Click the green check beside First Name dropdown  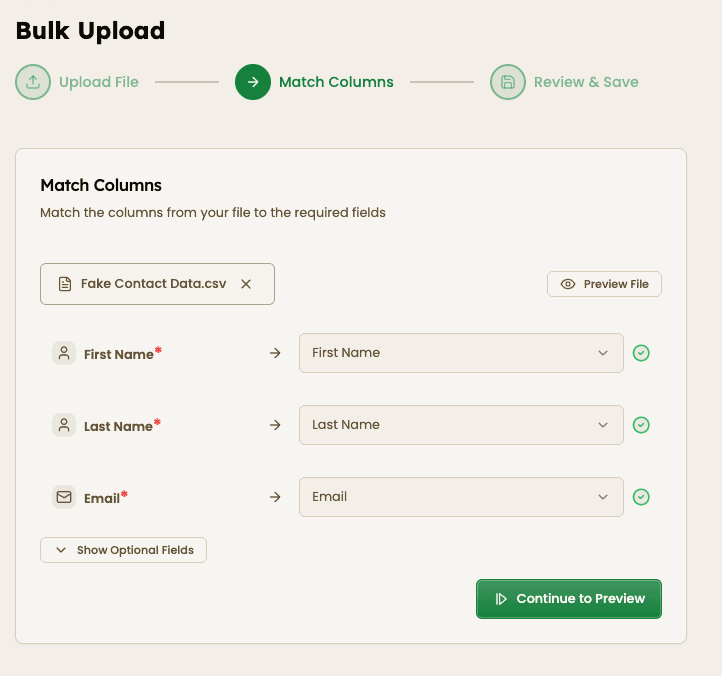coord(641,353)
